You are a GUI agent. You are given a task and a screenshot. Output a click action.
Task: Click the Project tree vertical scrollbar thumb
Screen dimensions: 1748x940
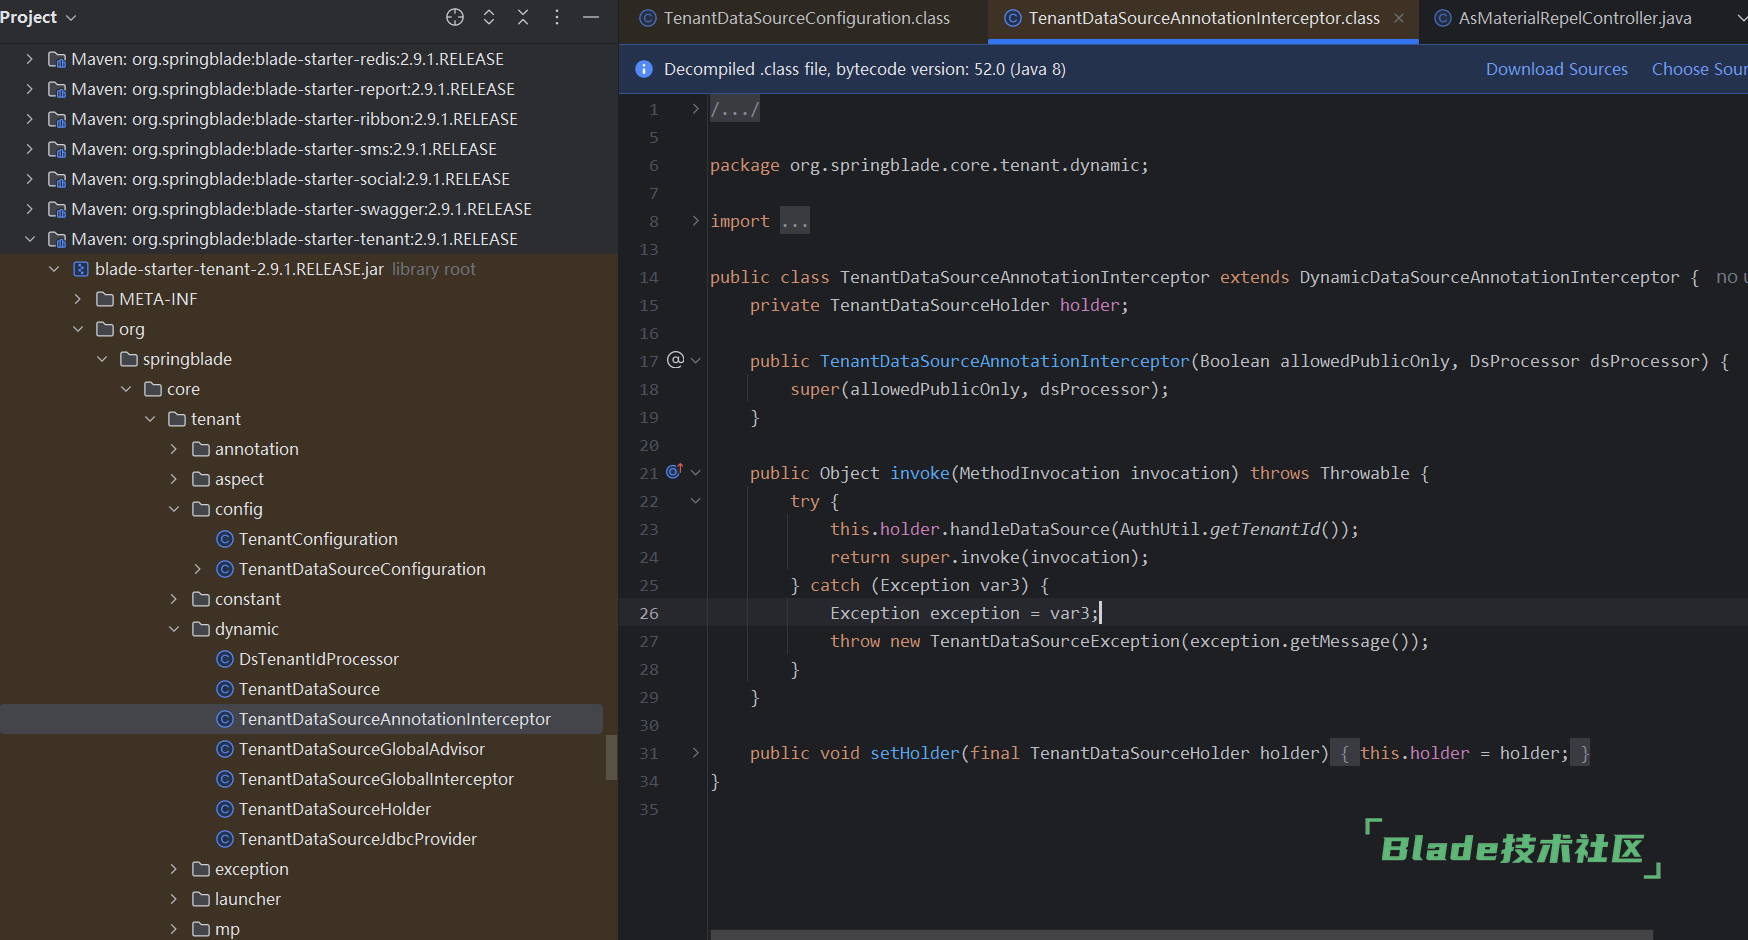point(611,757)
